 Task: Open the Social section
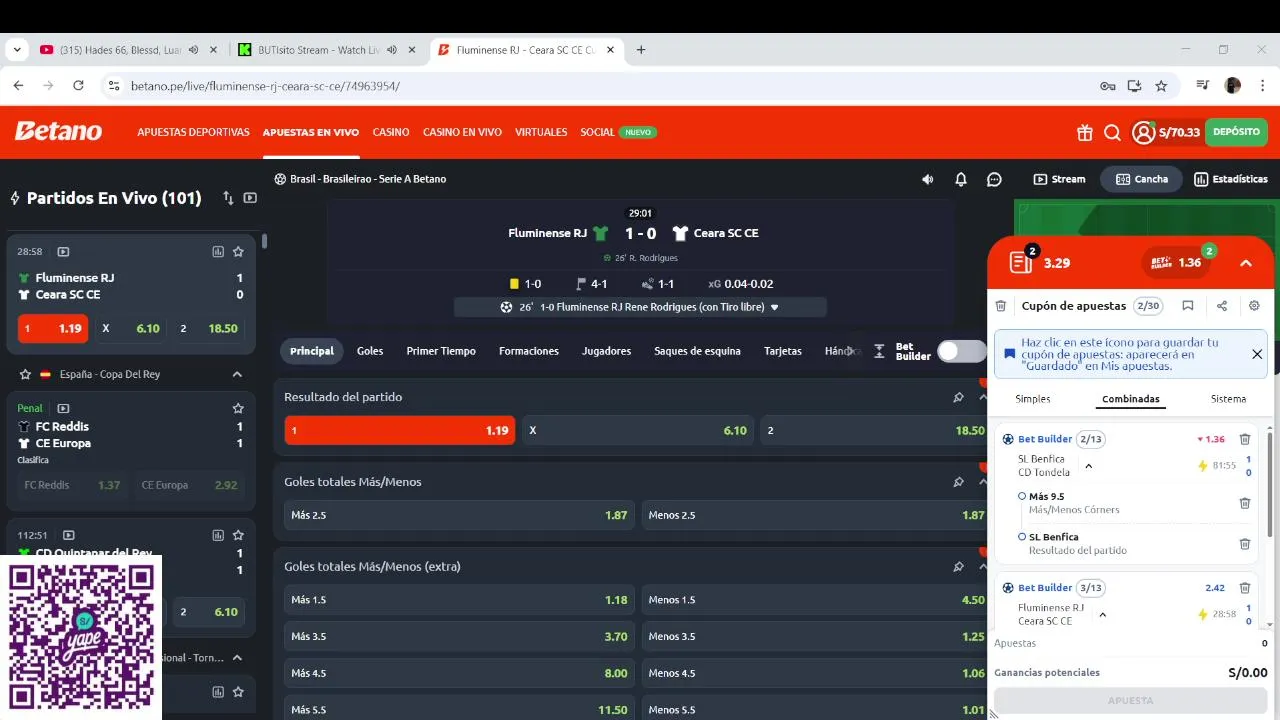(x=597, y=132)
